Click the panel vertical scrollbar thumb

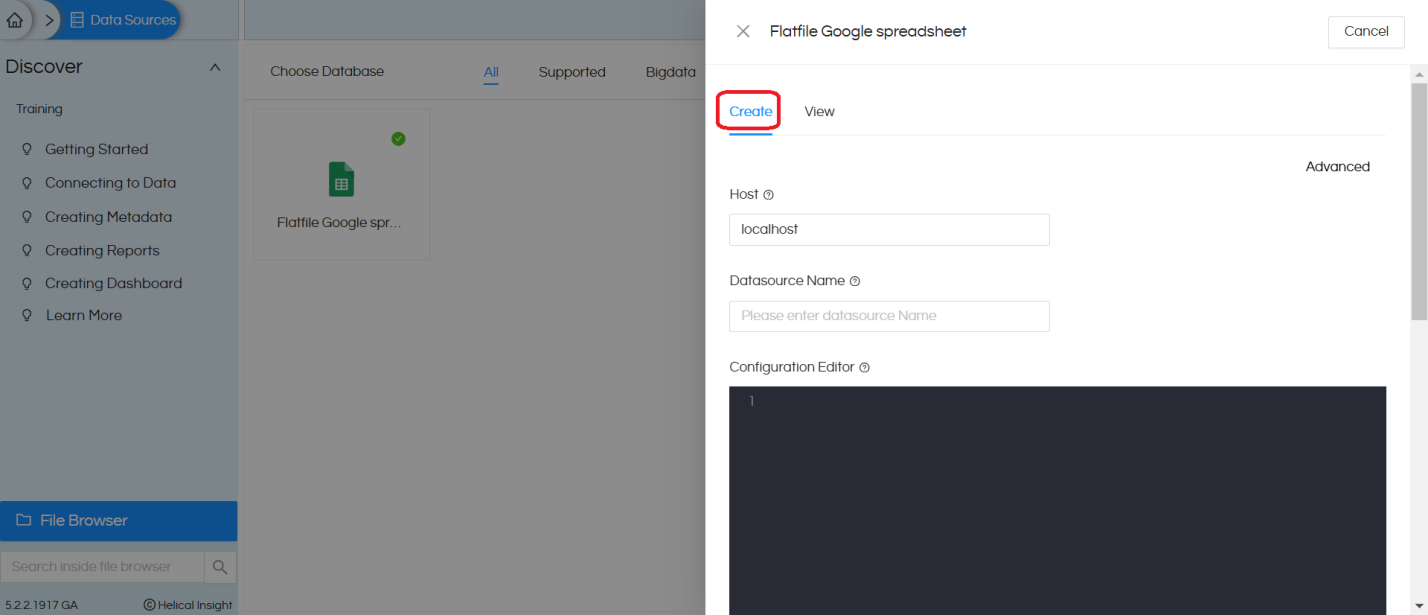[1419, 202]
